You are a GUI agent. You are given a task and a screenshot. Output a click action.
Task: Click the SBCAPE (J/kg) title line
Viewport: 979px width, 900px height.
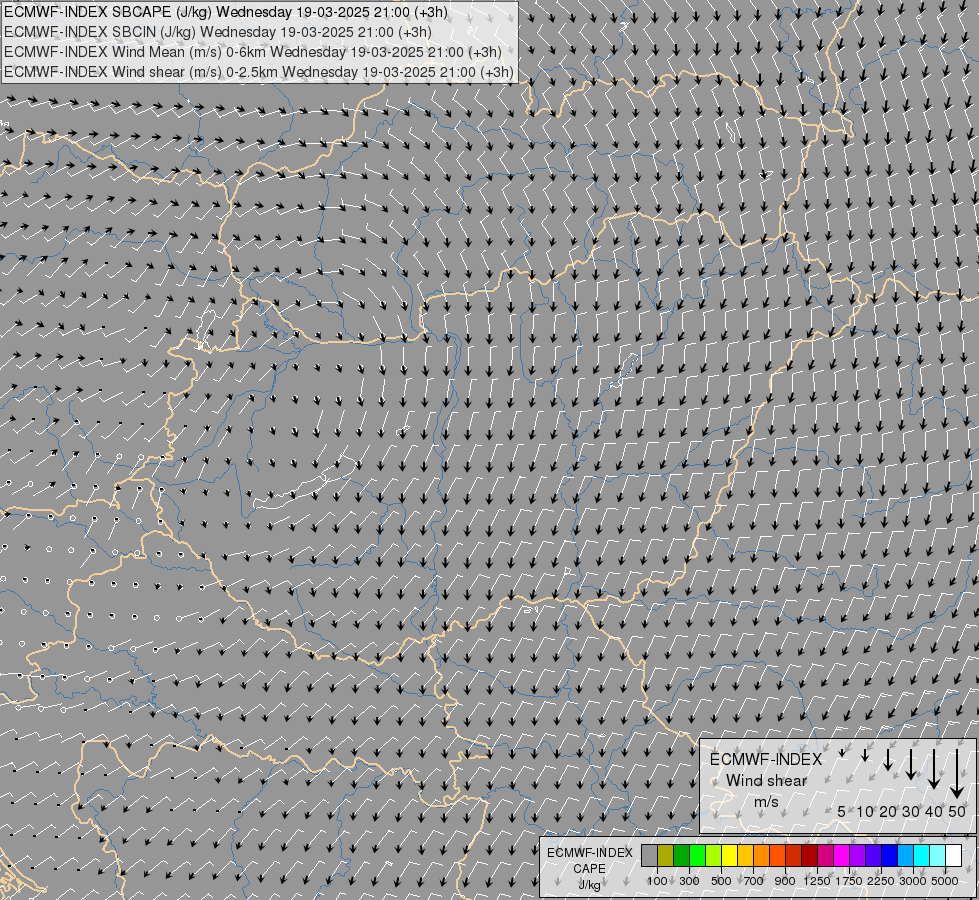[x=226, y=12]
